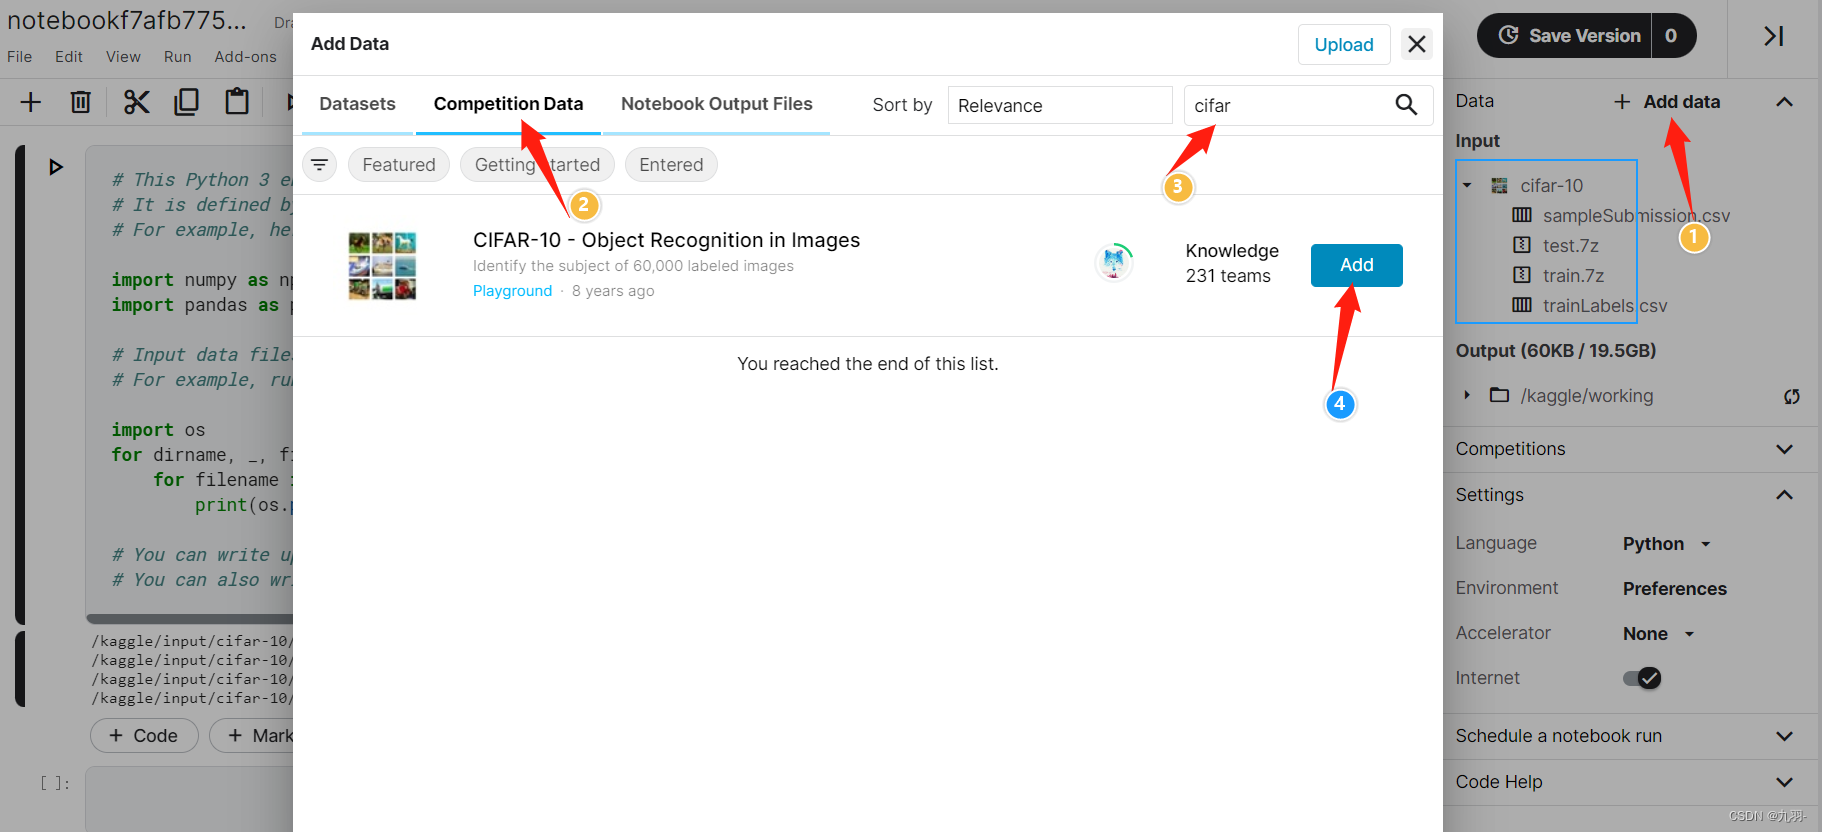Toggle the Internet switch

point(1642,678)
